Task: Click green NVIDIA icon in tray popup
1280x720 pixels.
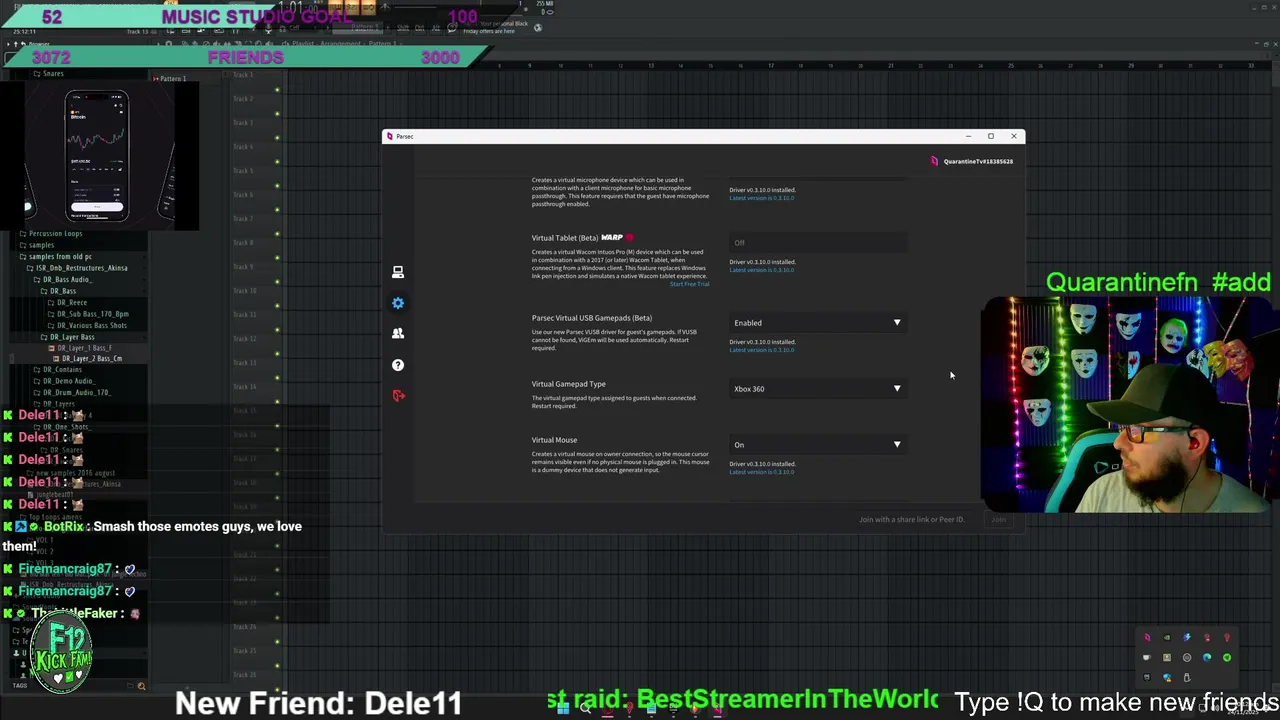Action: [x=1167, y=638]
